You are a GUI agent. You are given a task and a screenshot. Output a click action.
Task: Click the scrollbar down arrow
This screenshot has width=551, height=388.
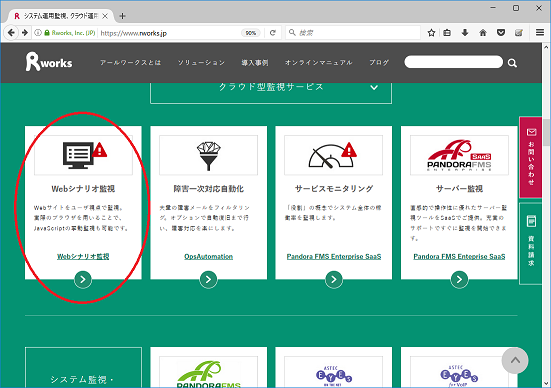[x=546, y=384]
